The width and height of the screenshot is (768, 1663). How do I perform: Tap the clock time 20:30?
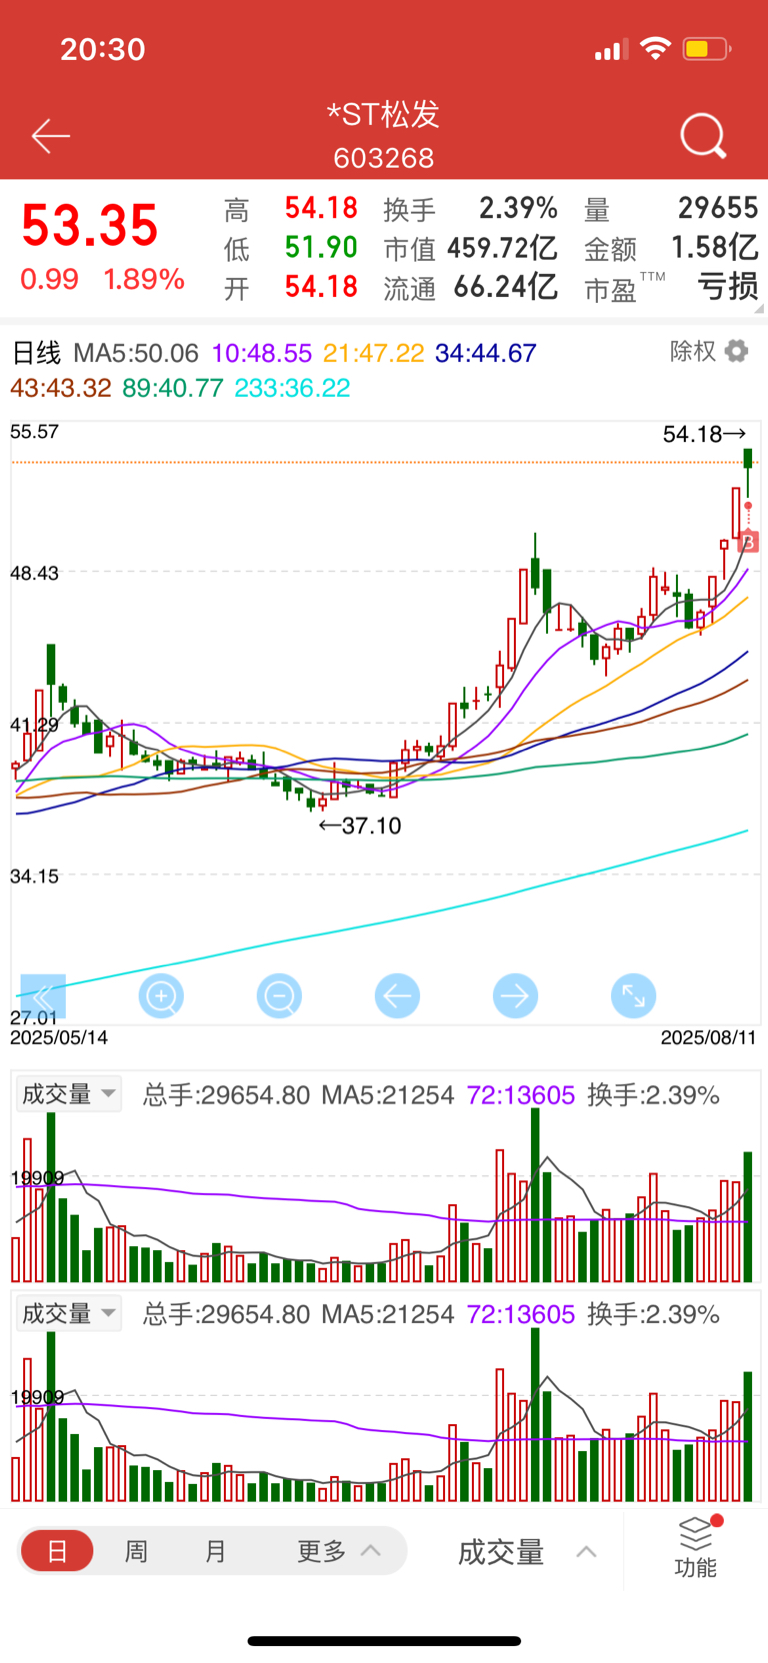103,49
